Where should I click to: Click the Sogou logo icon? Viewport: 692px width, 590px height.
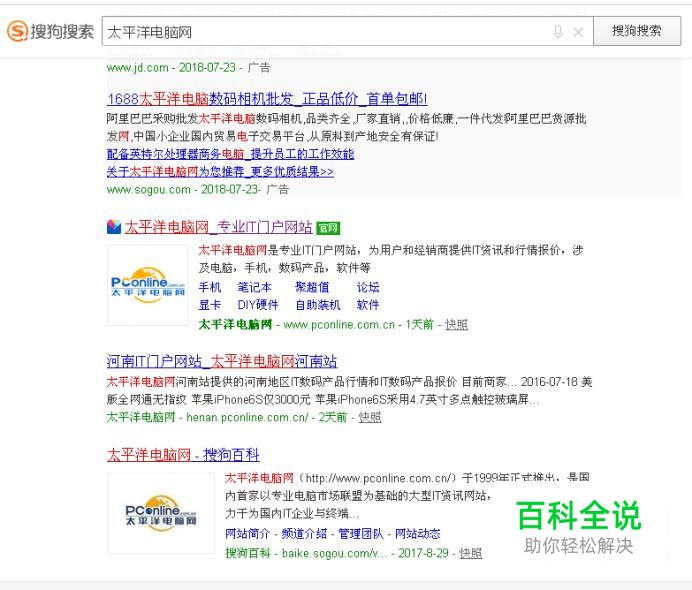click(x=18, y=31)
